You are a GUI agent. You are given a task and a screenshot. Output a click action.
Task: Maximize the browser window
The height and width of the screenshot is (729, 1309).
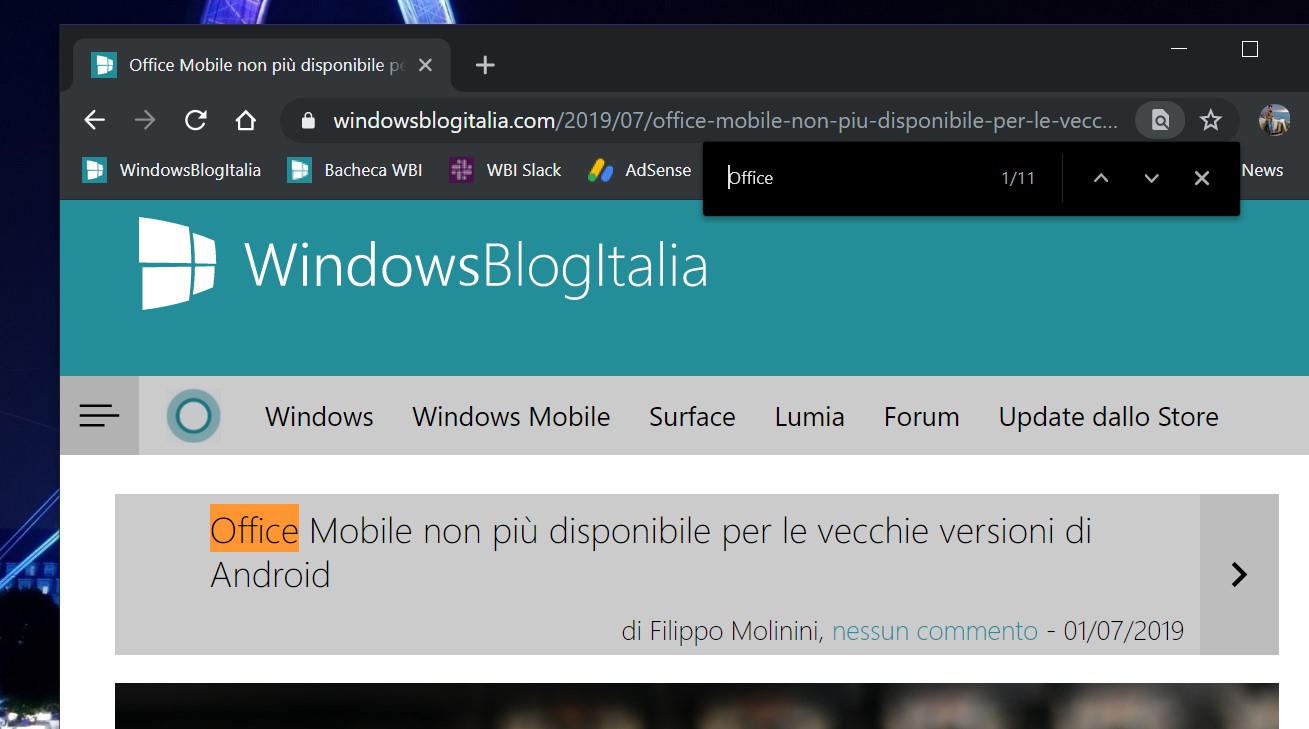point(1249,49)
